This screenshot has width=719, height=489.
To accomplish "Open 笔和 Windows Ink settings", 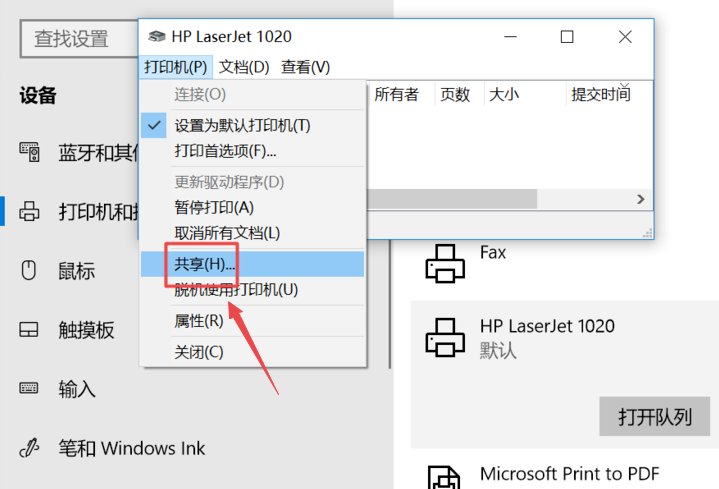I will (131, 448).
